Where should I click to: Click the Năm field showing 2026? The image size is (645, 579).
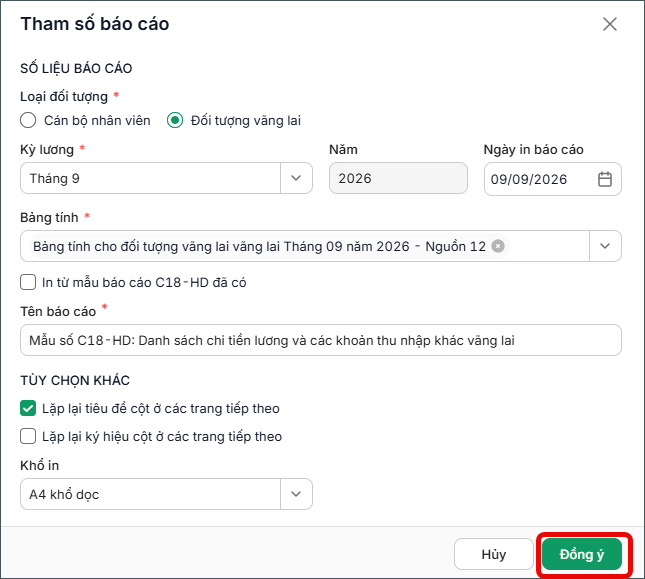(x=398, y=178)
